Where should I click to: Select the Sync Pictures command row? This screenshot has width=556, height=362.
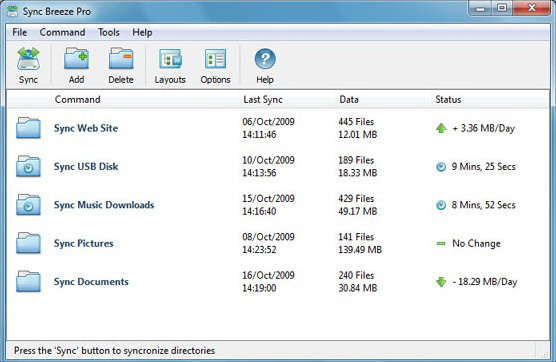point(278,243)
